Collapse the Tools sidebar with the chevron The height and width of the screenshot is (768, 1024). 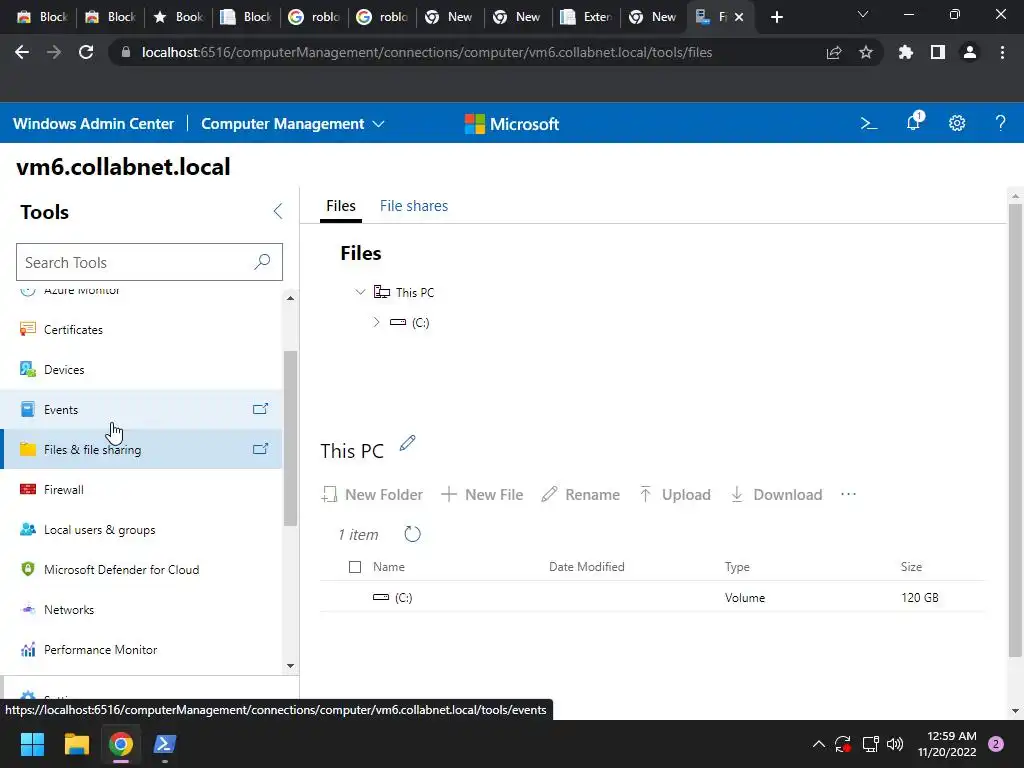(x=278, y=211)
